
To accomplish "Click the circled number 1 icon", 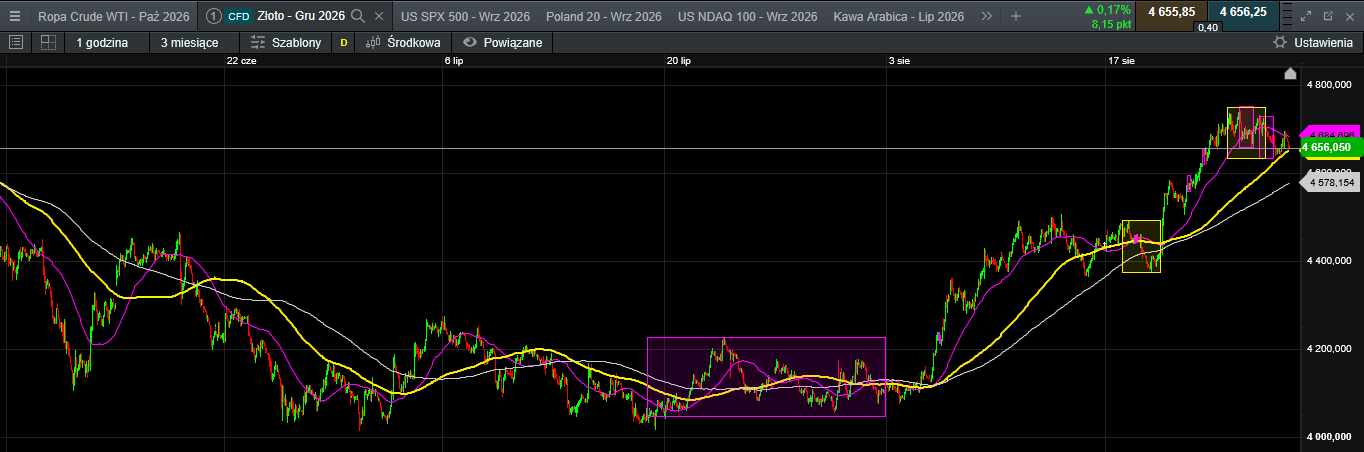I will [x=213, y=16].
